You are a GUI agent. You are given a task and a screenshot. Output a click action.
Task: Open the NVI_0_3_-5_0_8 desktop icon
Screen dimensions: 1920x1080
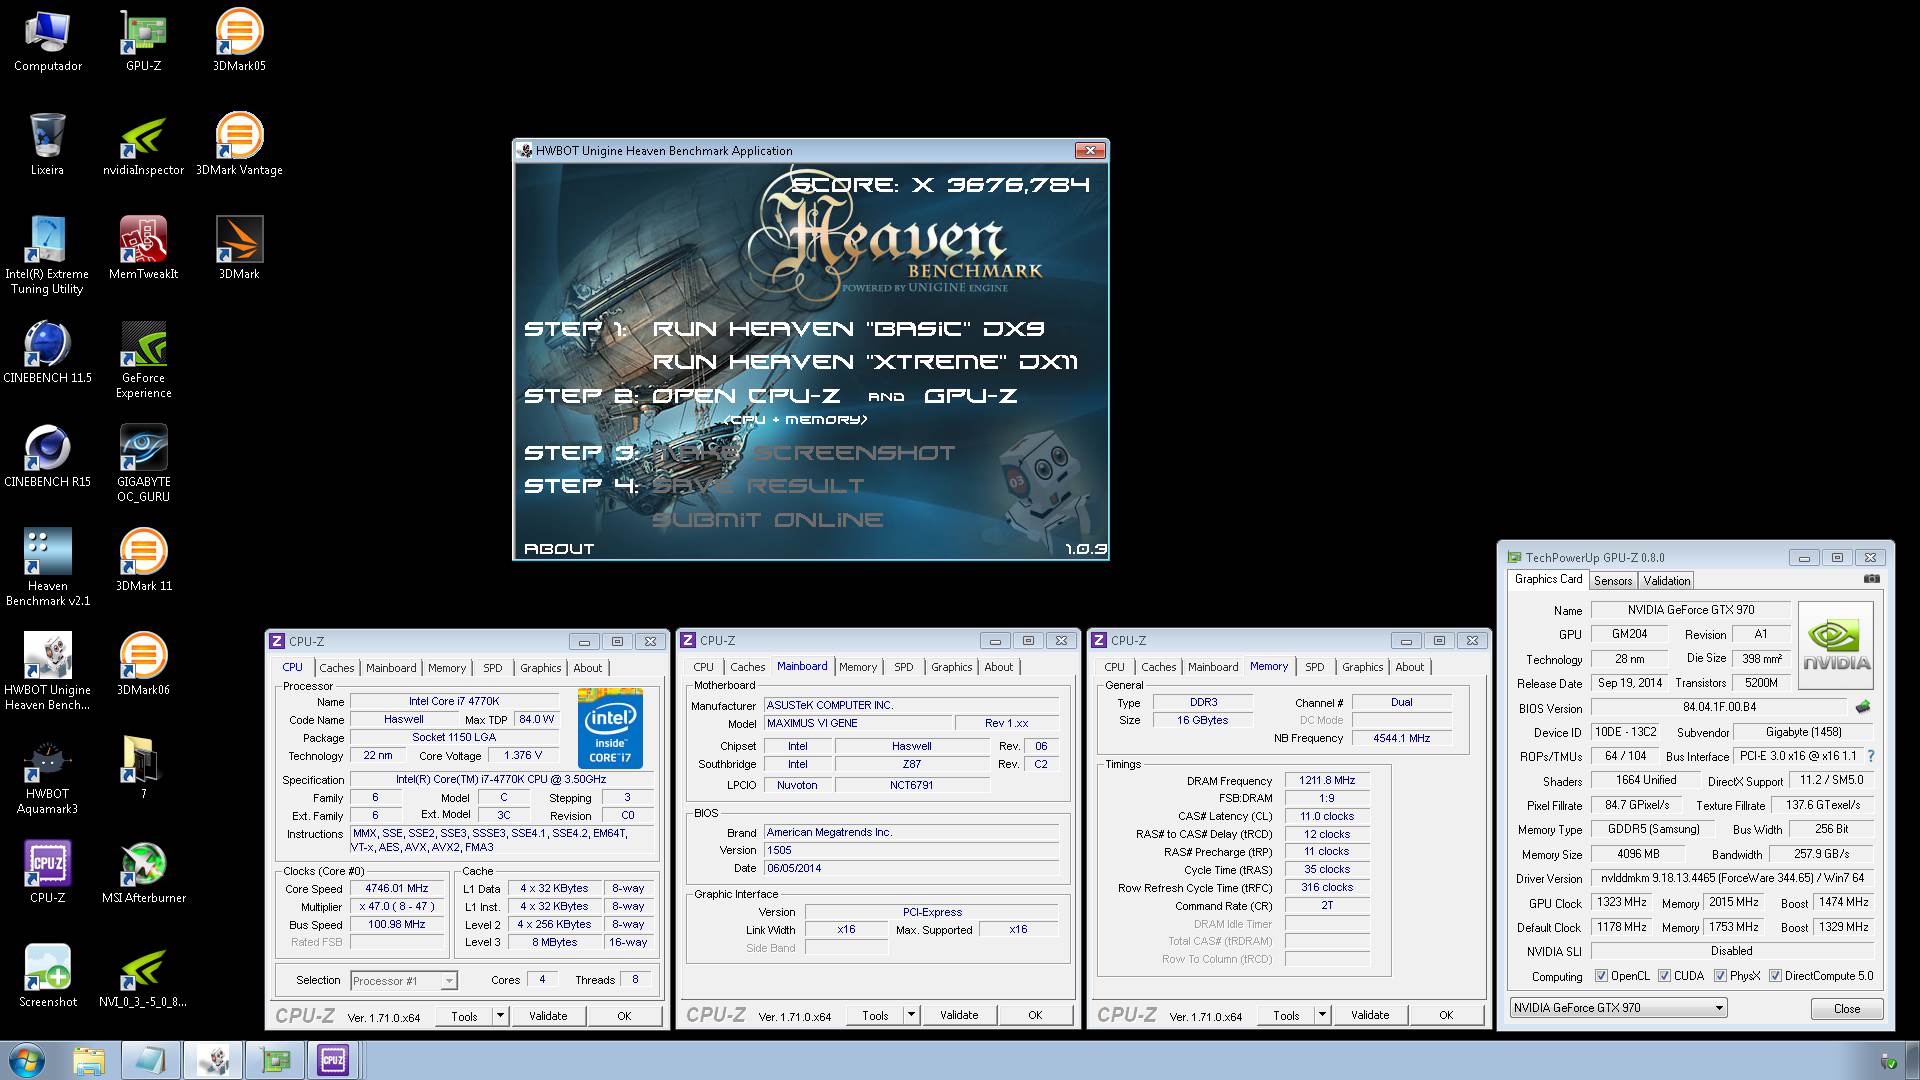point(143,976)
